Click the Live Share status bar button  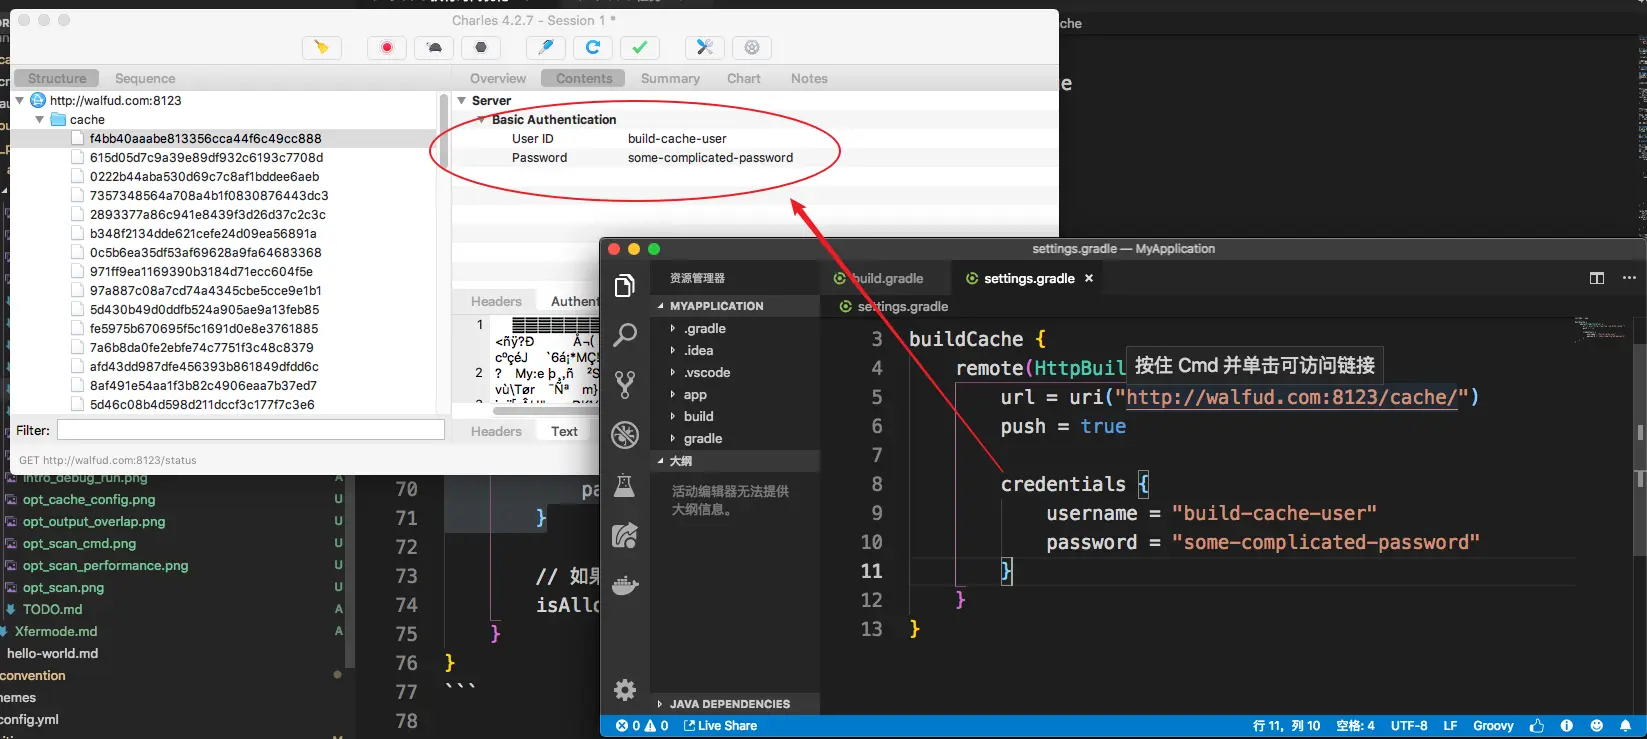pyautogui.click(x=720, y=726)
